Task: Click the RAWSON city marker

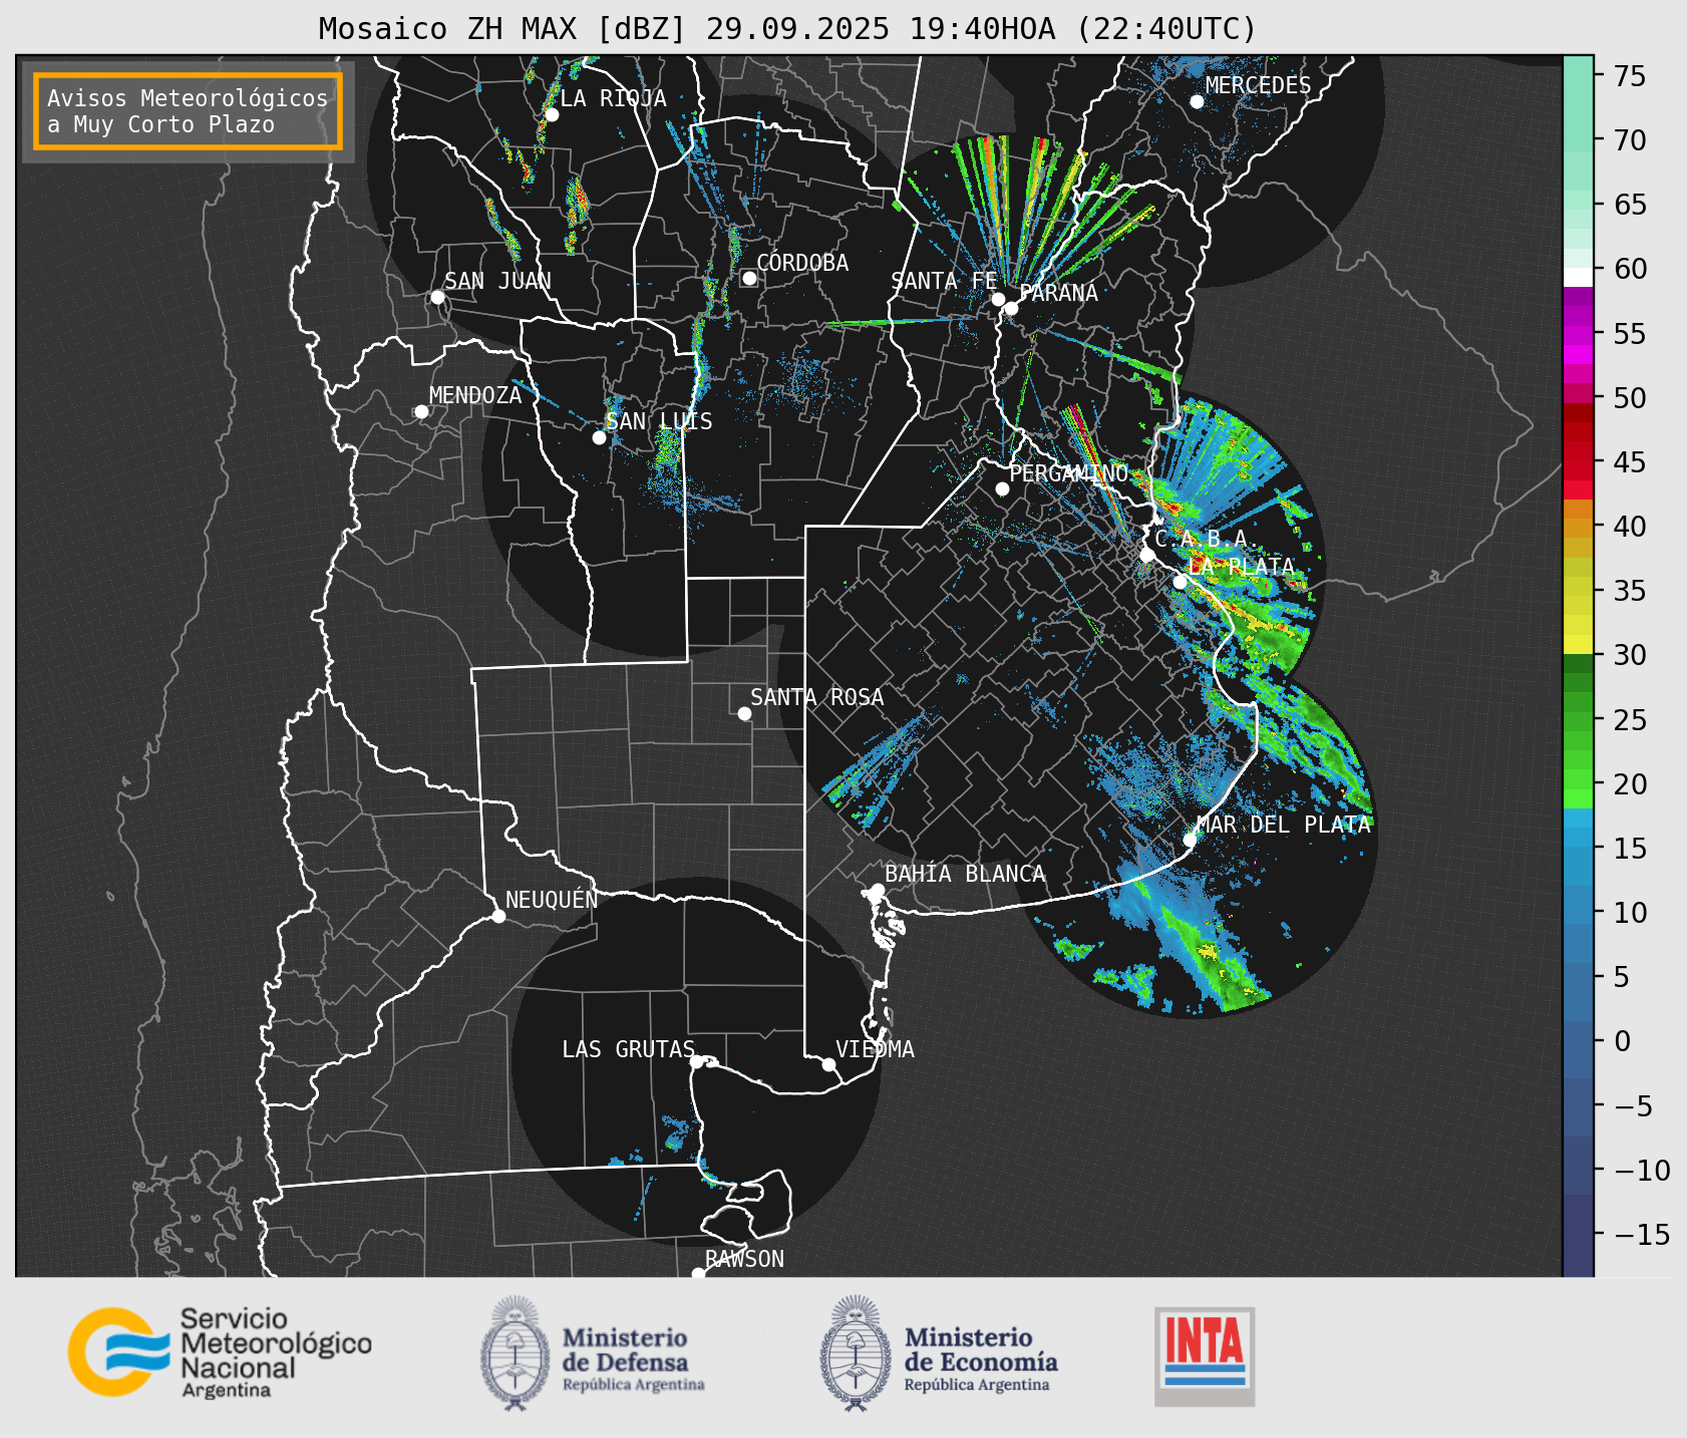Action: pos(698,1274)
